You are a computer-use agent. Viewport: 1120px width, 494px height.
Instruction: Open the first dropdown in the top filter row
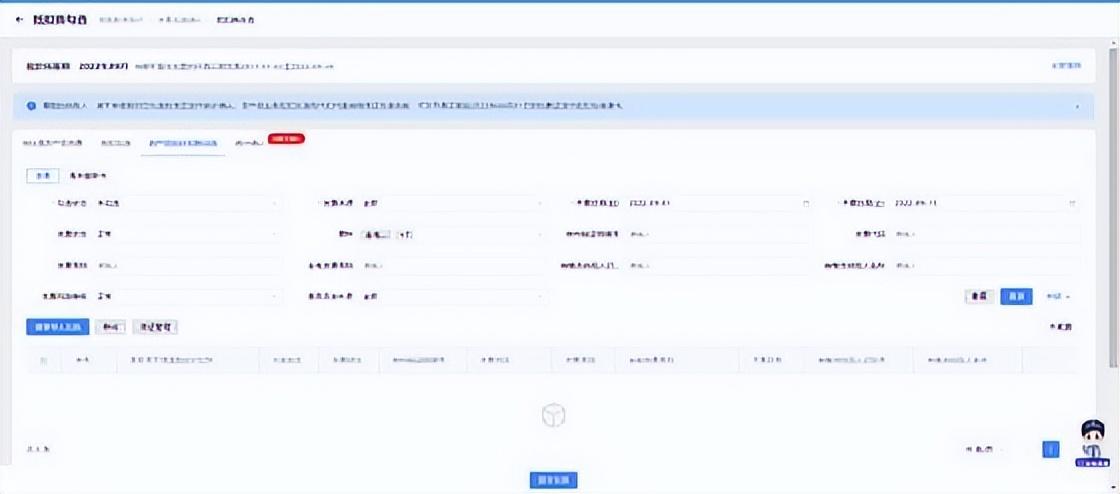click(187, 203)
